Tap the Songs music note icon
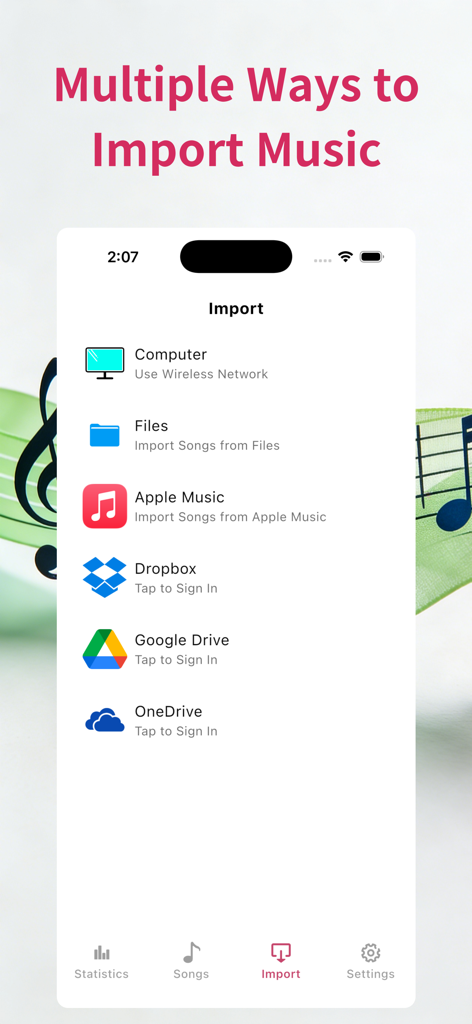The image size is (472, 1024). coord(191,953)
